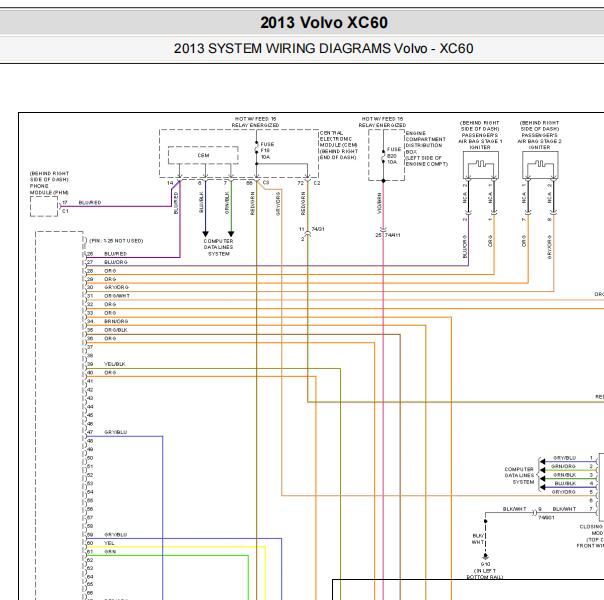The height and width of the screenshot is (600, 604).
Task: Click the Stage 2 igniter component symbol
Action: pyautogui.click(x=540, y=165)
